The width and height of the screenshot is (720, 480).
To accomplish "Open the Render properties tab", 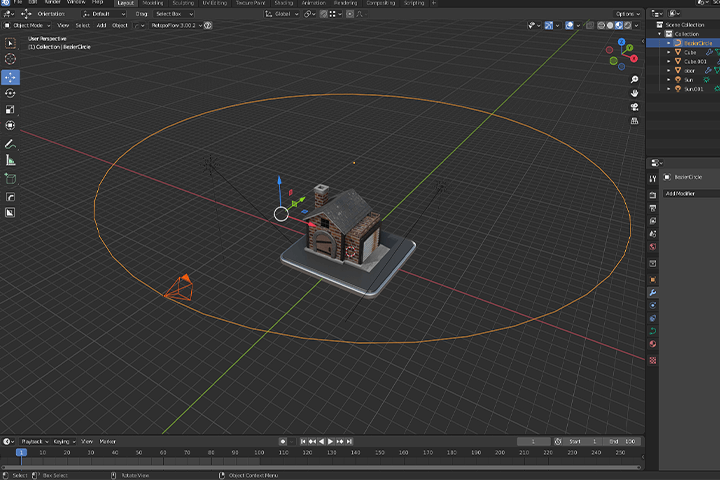I will (652, 195).
